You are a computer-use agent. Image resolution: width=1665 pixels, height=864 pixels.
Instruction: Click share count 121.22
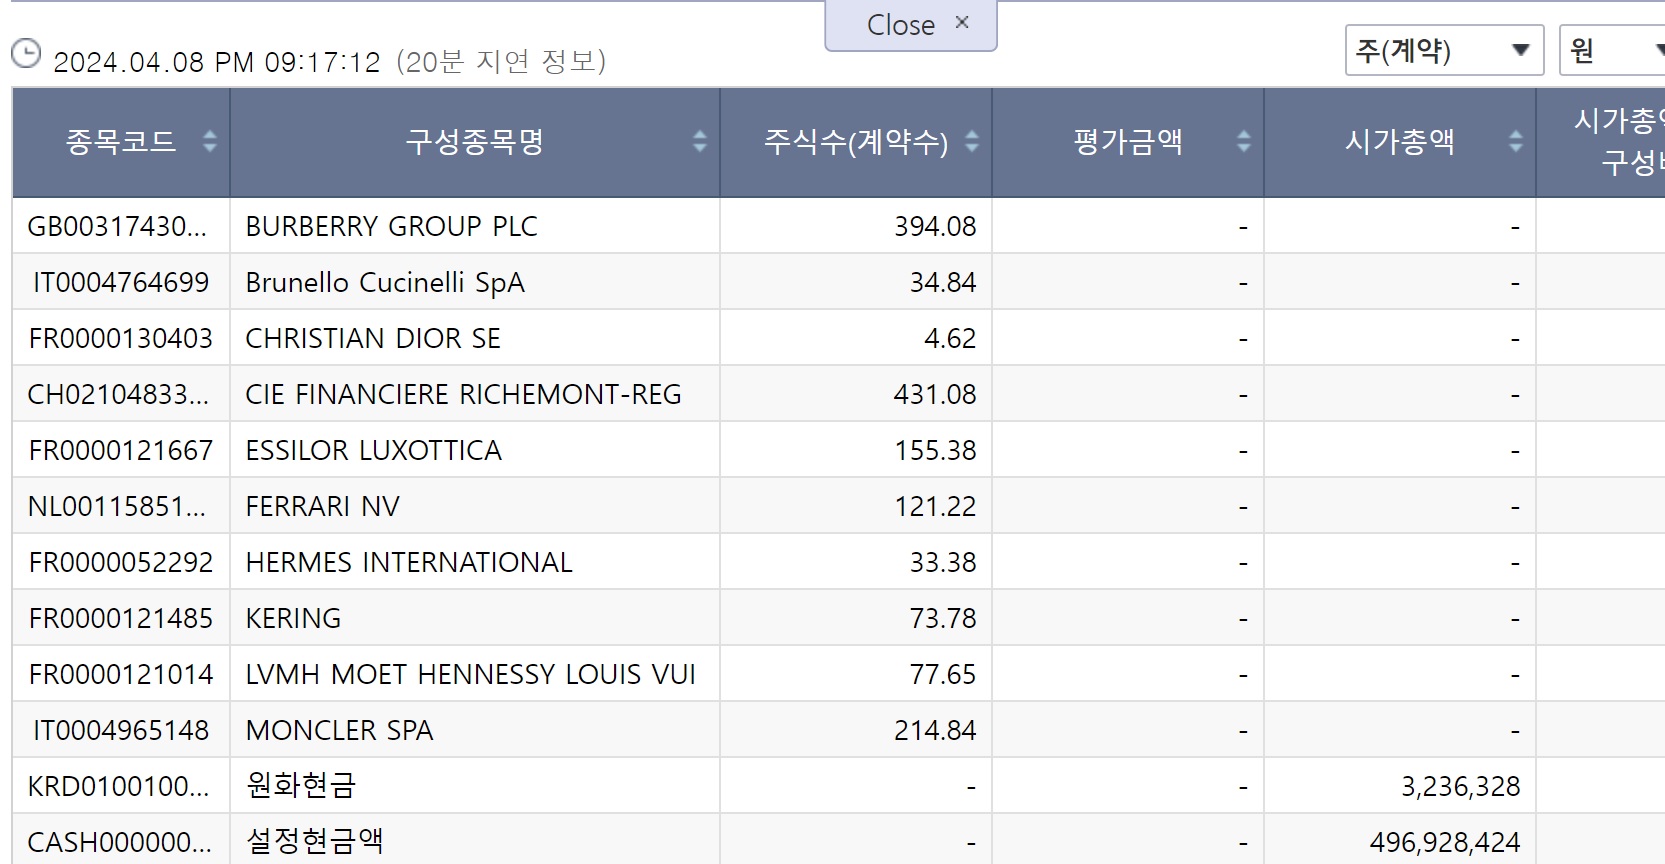(935, 506)
